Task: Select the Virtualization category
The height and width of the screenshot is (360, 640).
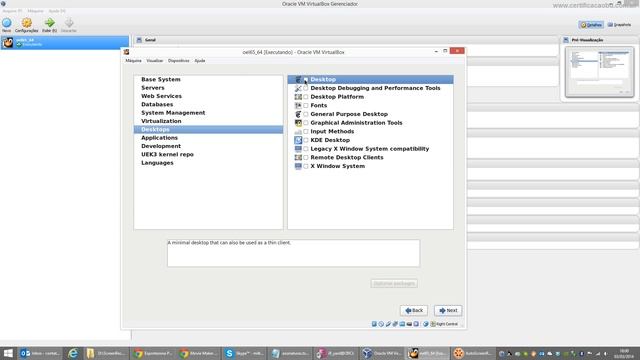Action: click(208, 121)
